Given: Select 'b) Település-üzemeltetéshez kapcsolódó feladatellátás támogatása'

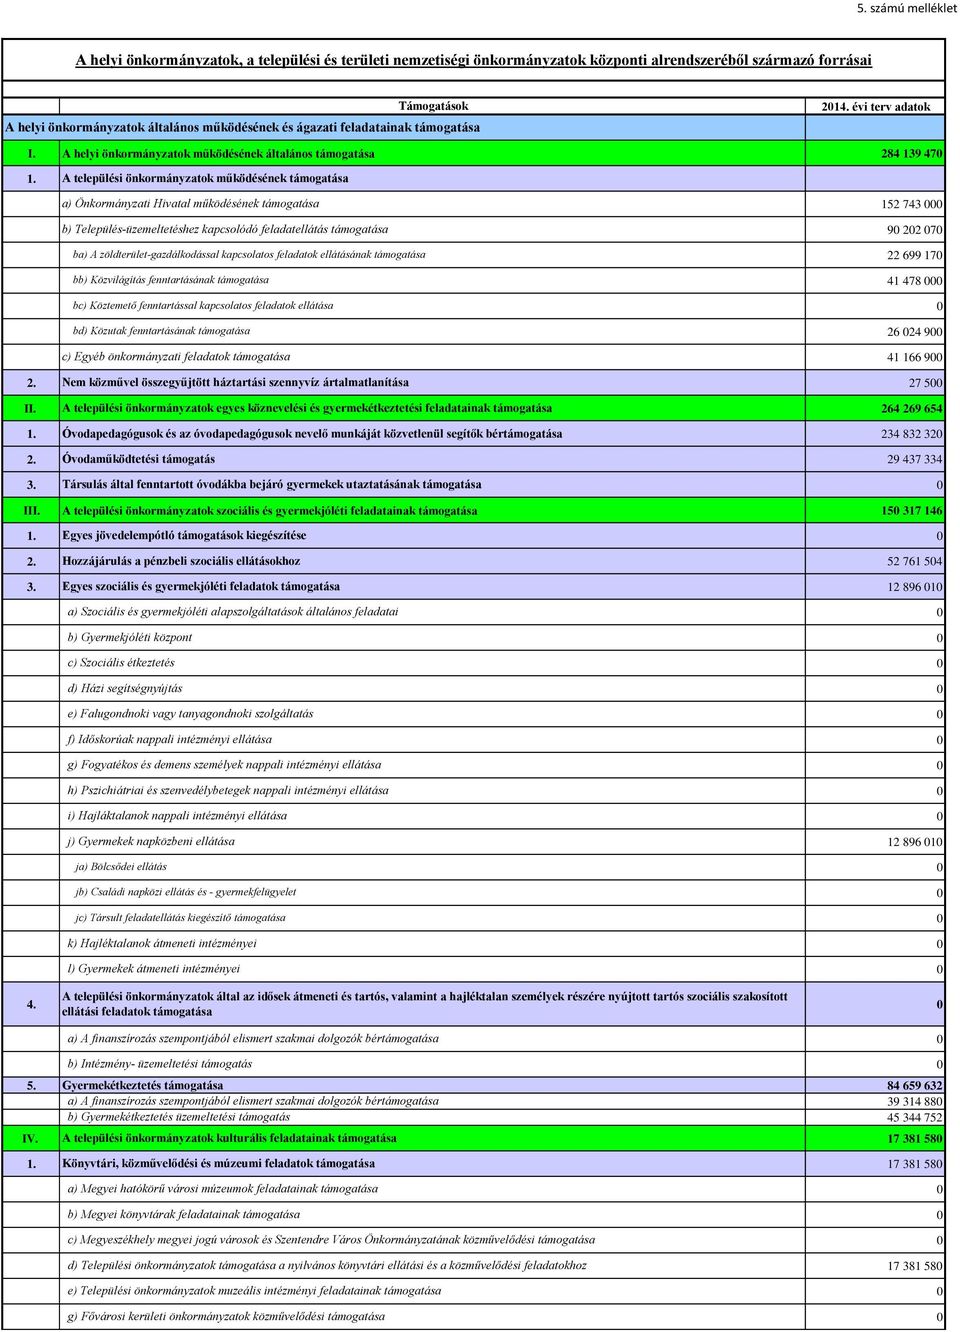Looking at the screenshot, I should click(x=225, y=229).
